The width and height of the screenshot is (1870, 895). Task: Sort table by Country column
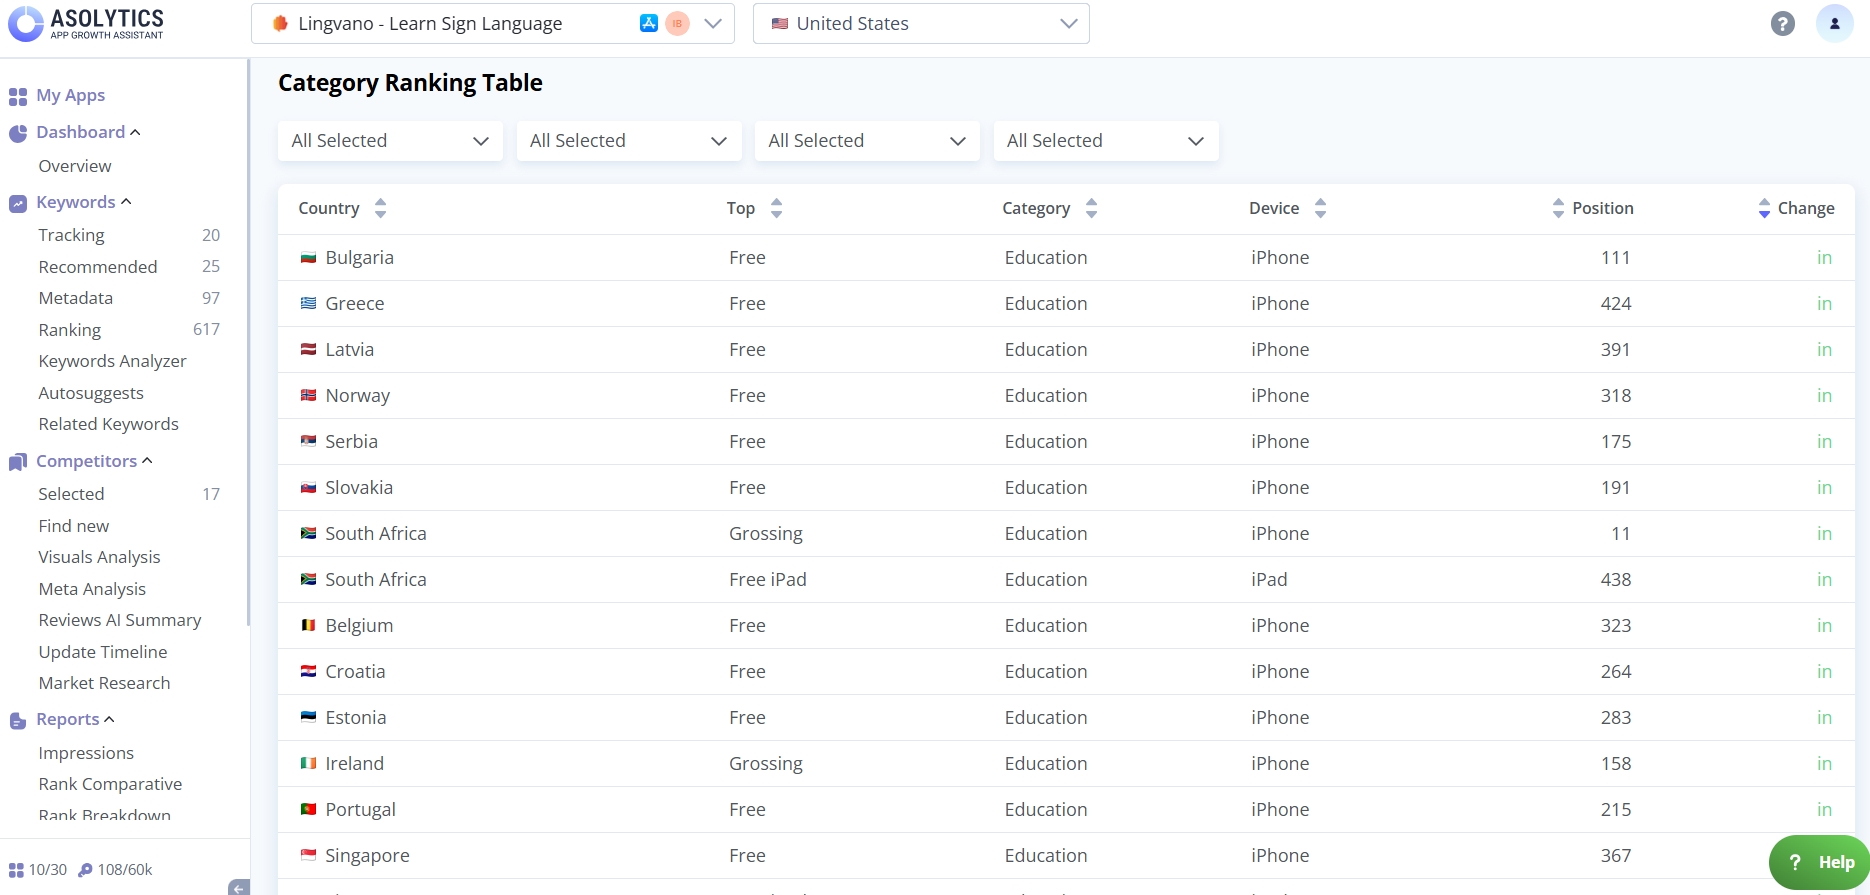coord(380,208)
